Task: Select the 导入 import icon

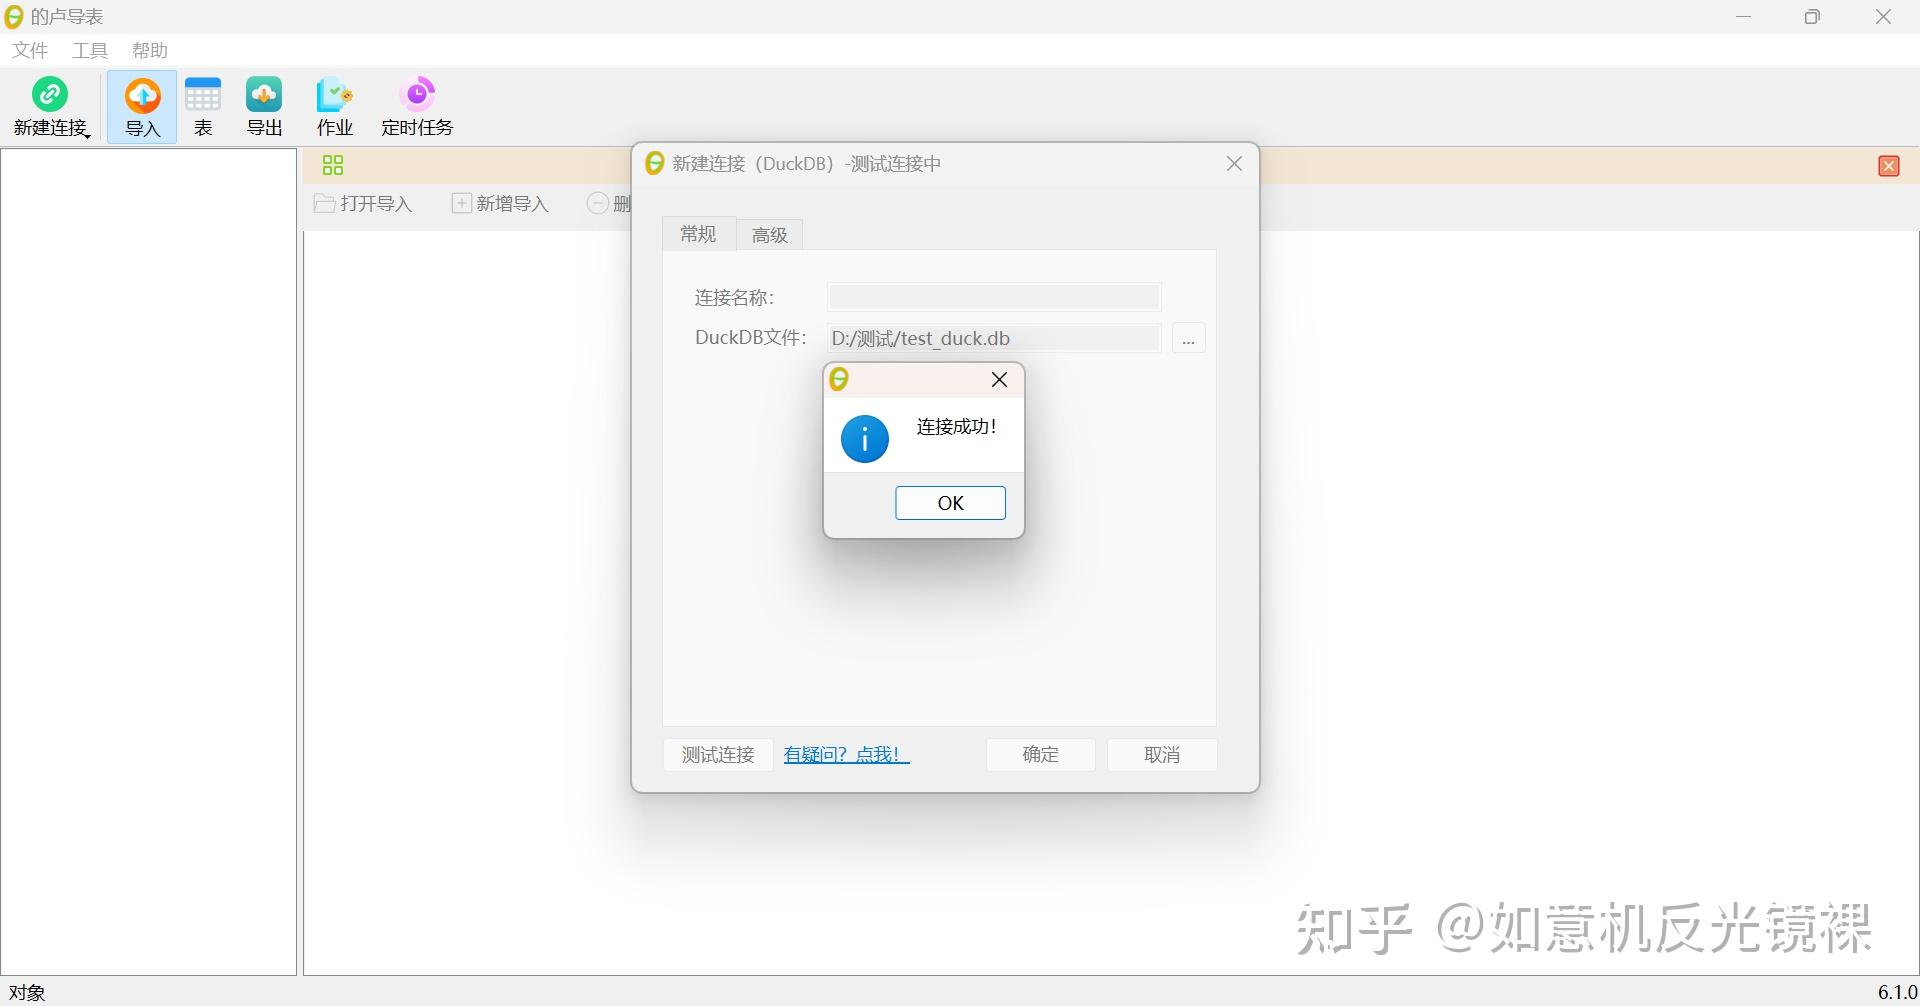Action: [x=141, y=105]
